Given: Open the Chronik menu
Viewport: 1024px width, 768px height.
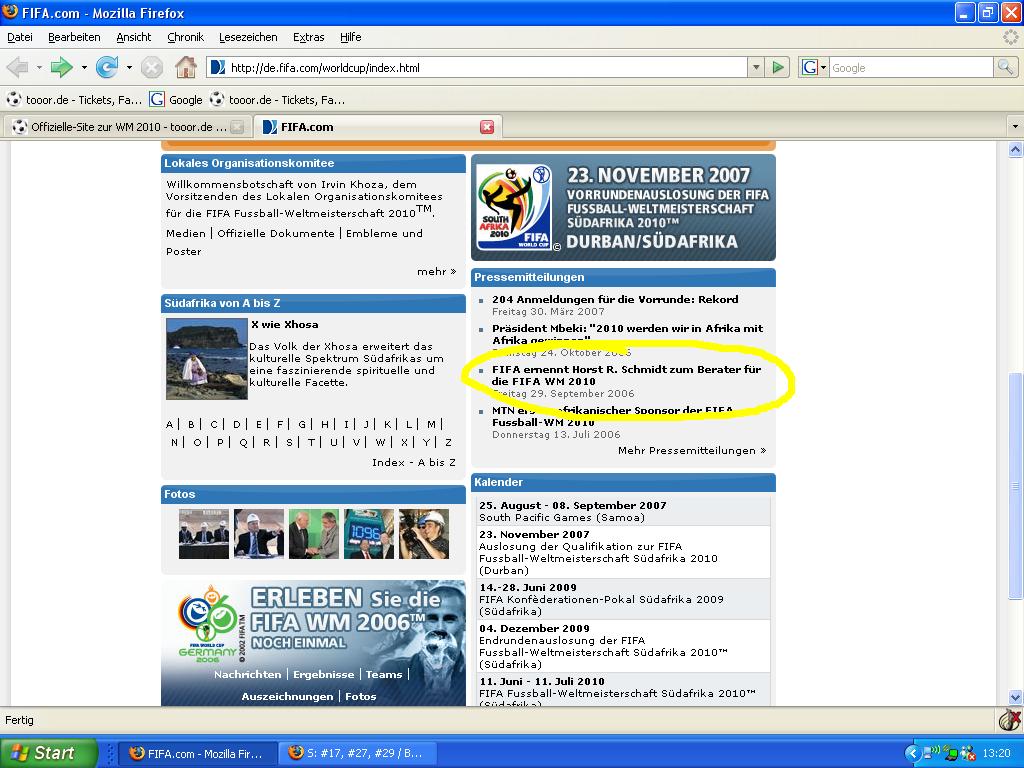Looking at the screenshot, I should pyautogui.click(x=185, y=37).
